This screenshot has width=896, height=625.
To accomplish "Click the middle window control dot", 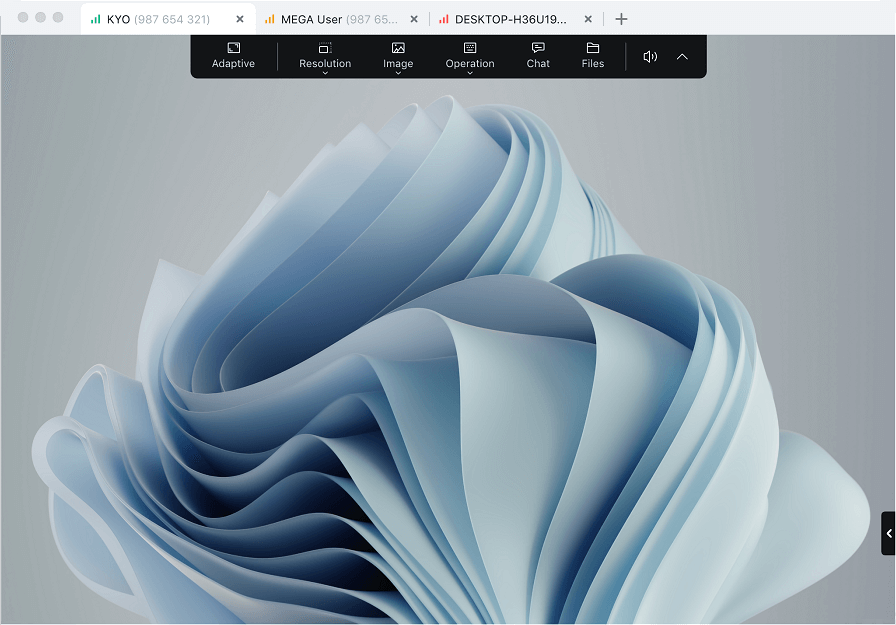I will pos(41,17).
